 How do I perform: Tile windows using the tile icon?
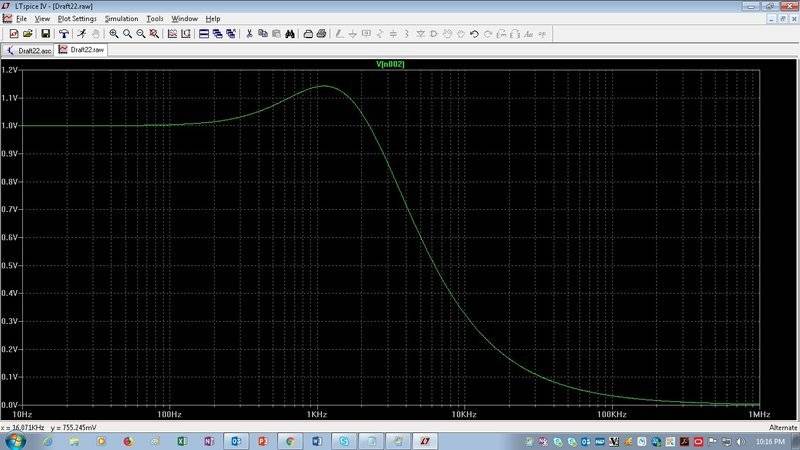pyautogui.click(x=204, y=33)
